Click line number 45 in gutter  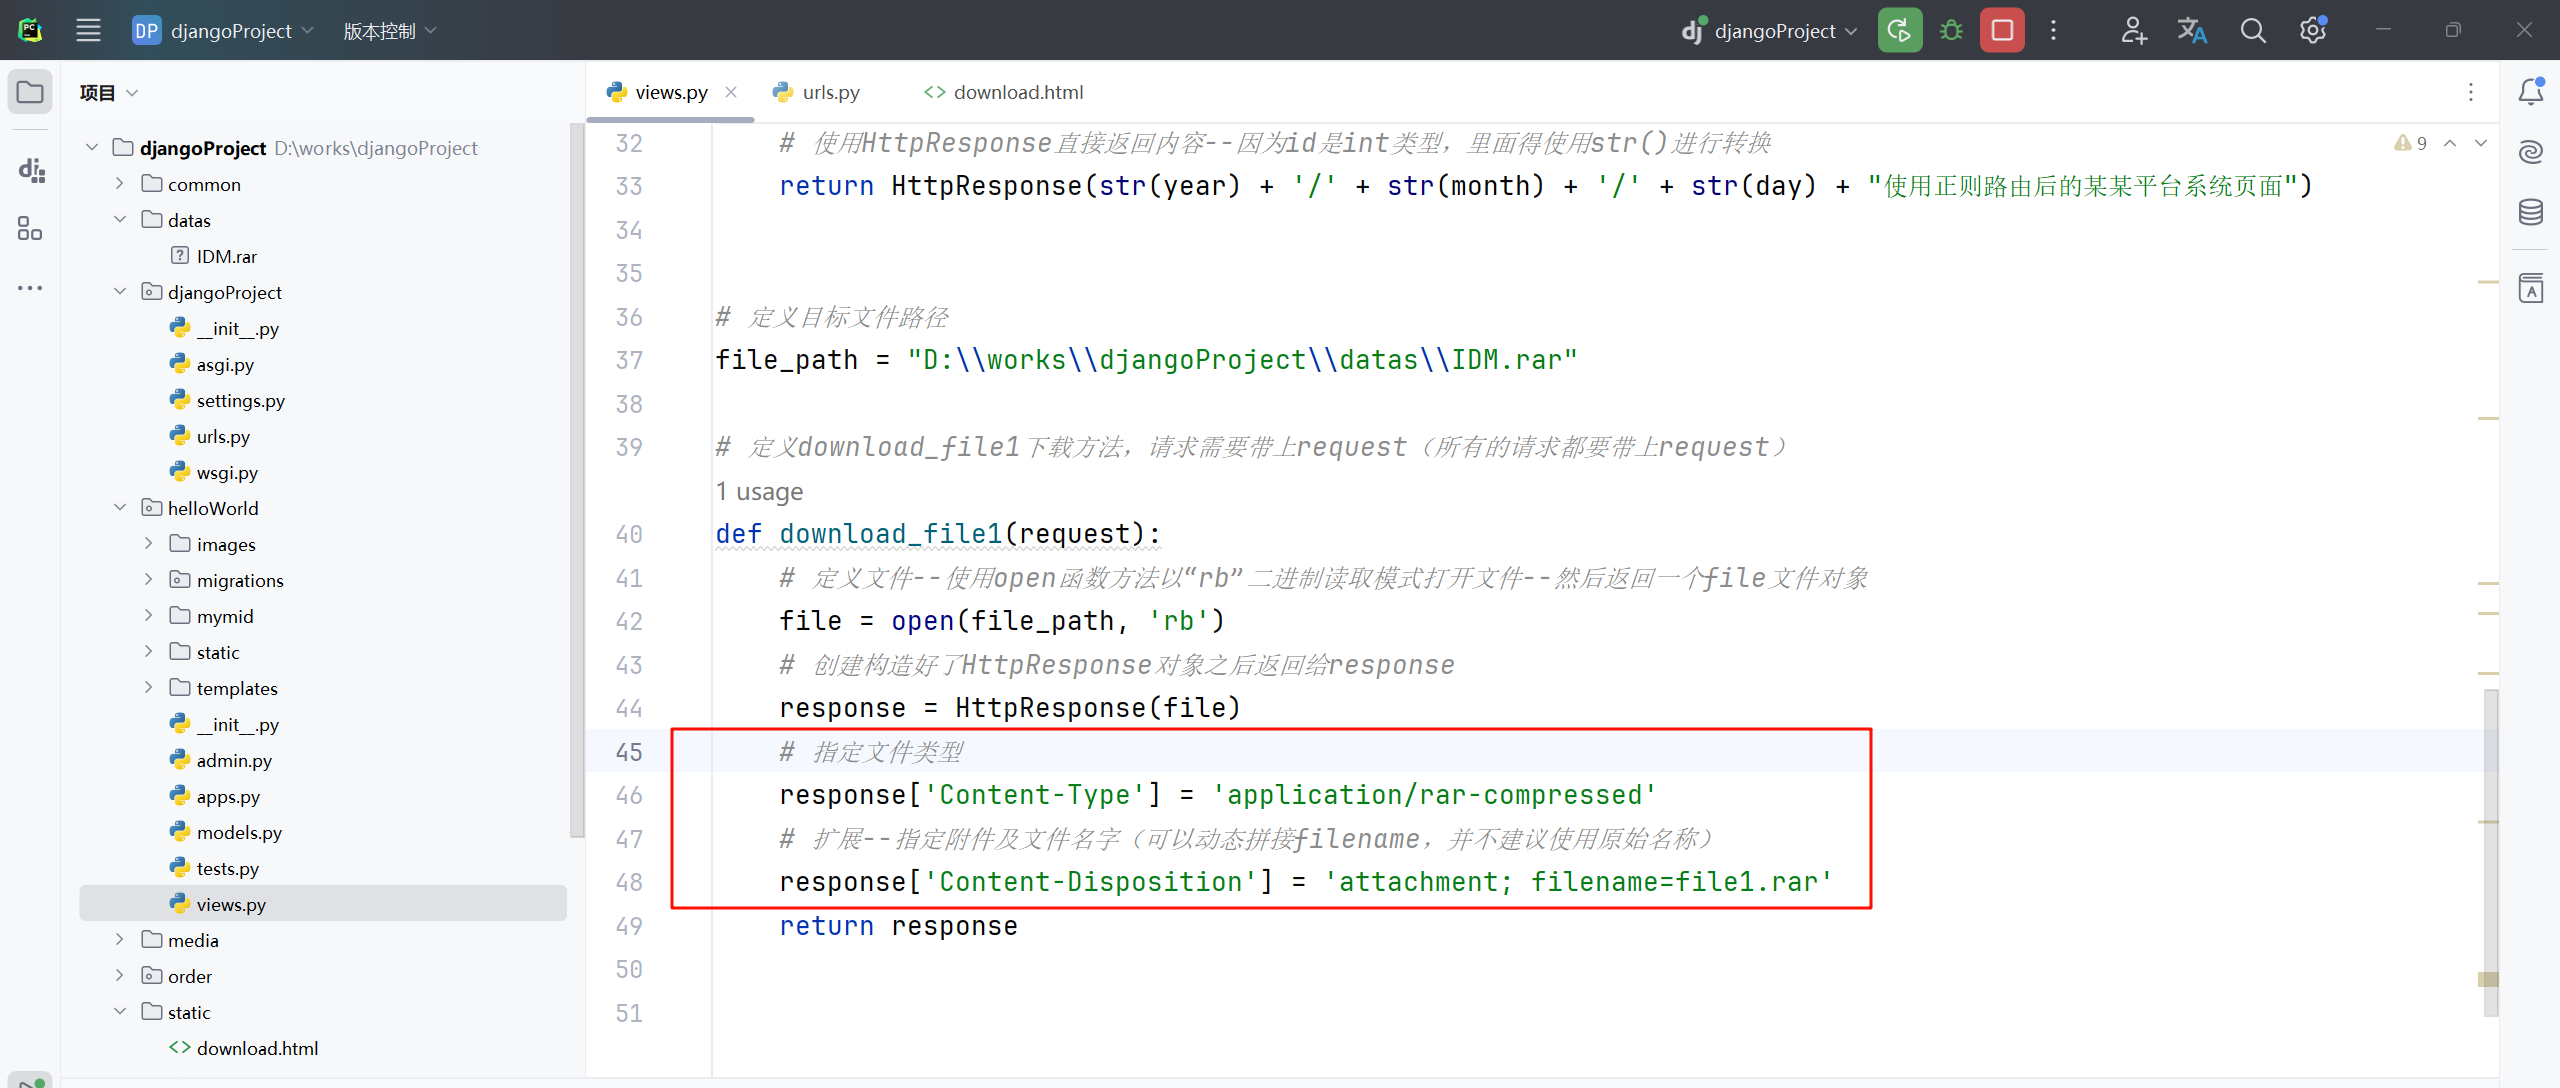[628, 752]
